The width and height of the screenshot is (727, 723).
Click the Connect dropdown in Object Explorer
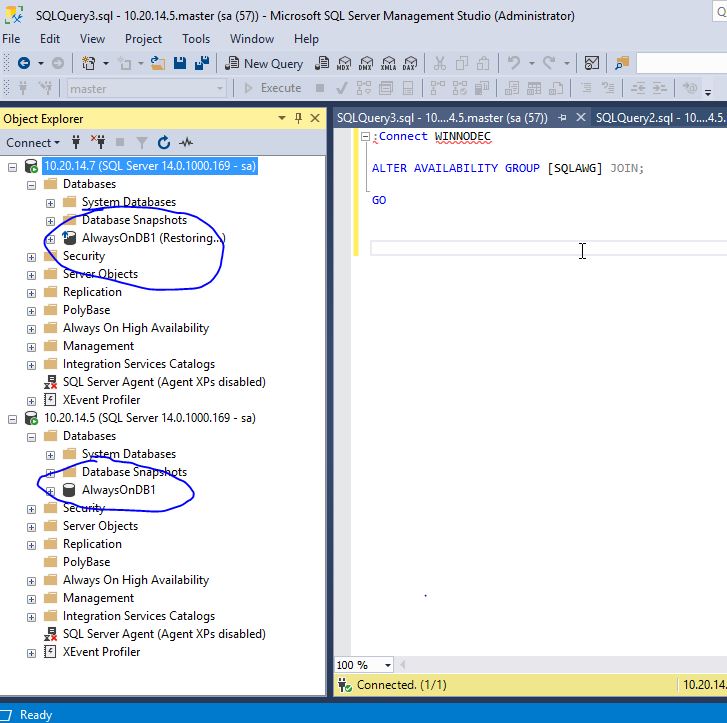point(32,143)
